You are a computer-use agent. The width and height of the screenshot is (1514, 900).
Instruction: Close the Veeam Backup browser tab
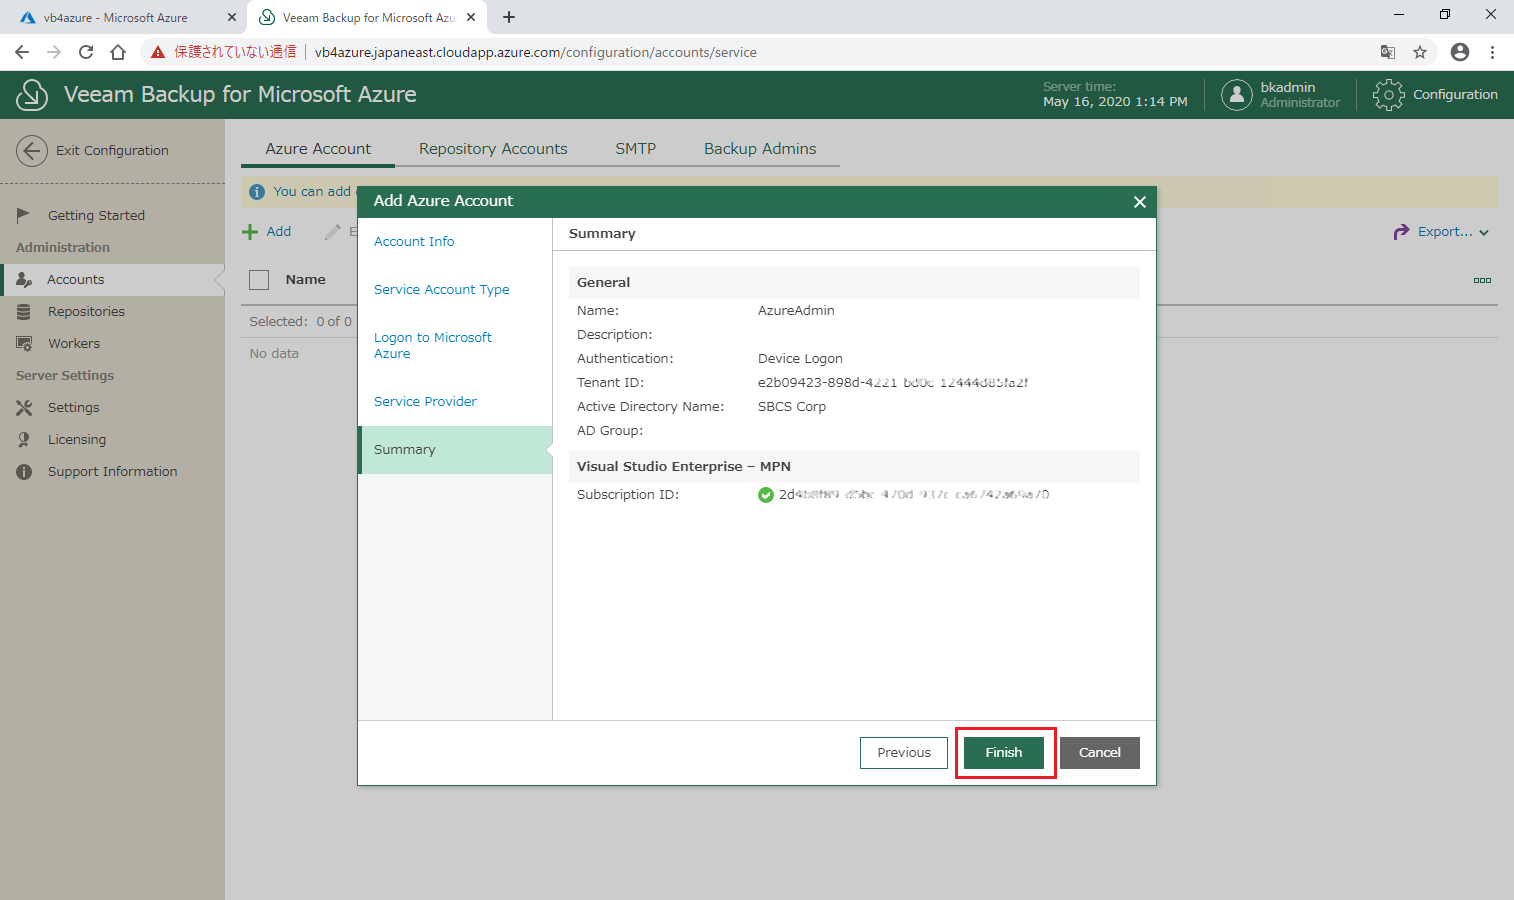471,18
